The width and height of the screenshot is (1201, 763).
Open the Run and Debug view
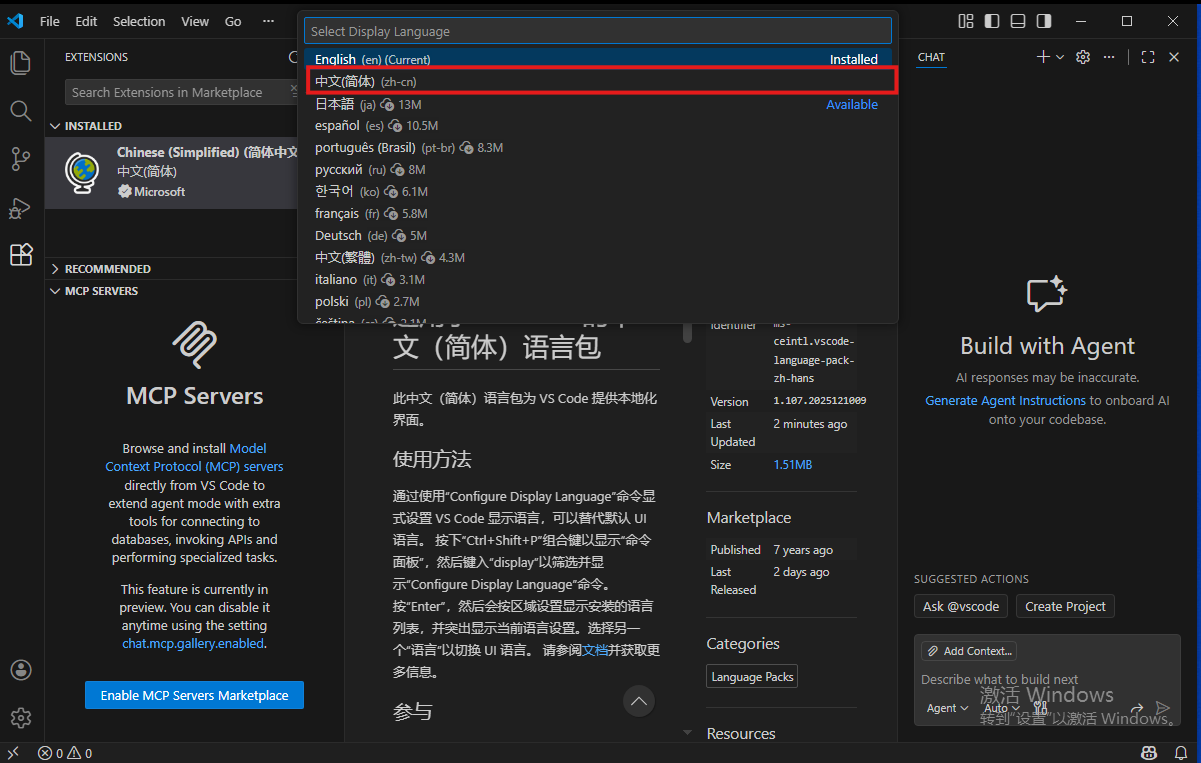21,207
